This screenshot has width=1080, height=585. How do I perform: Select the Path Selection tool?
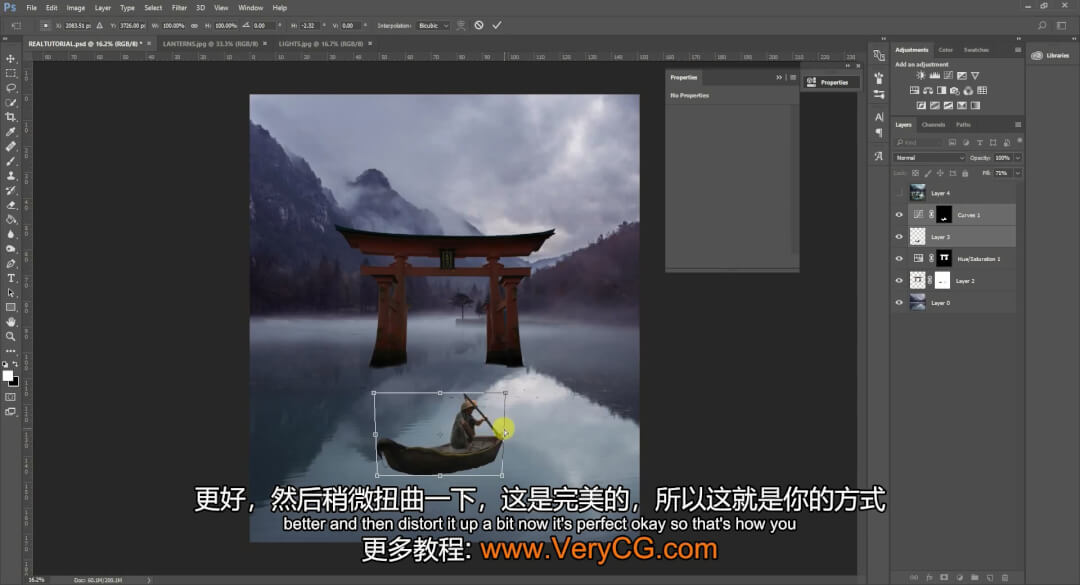(10, 293)
